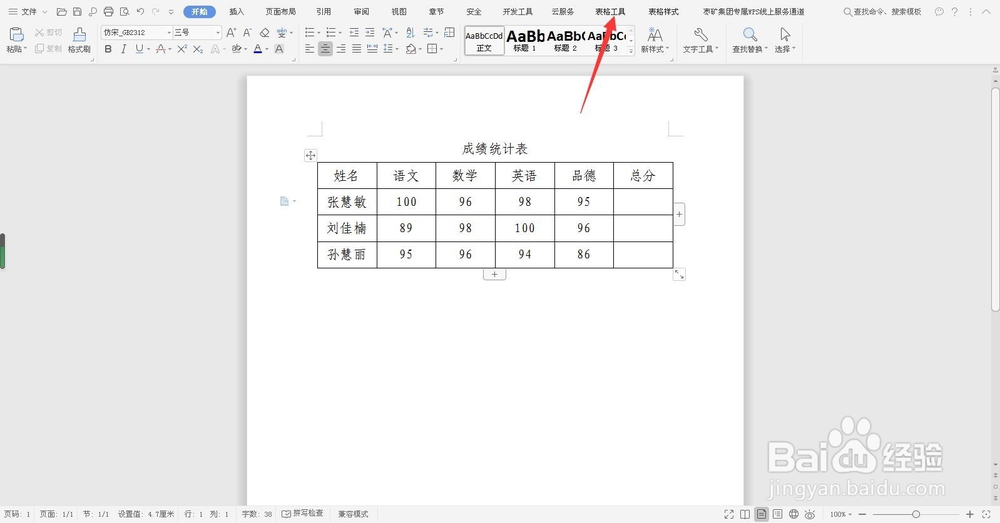
Task: Increase font size with the A+ icon
Action: tap(231, 32)
